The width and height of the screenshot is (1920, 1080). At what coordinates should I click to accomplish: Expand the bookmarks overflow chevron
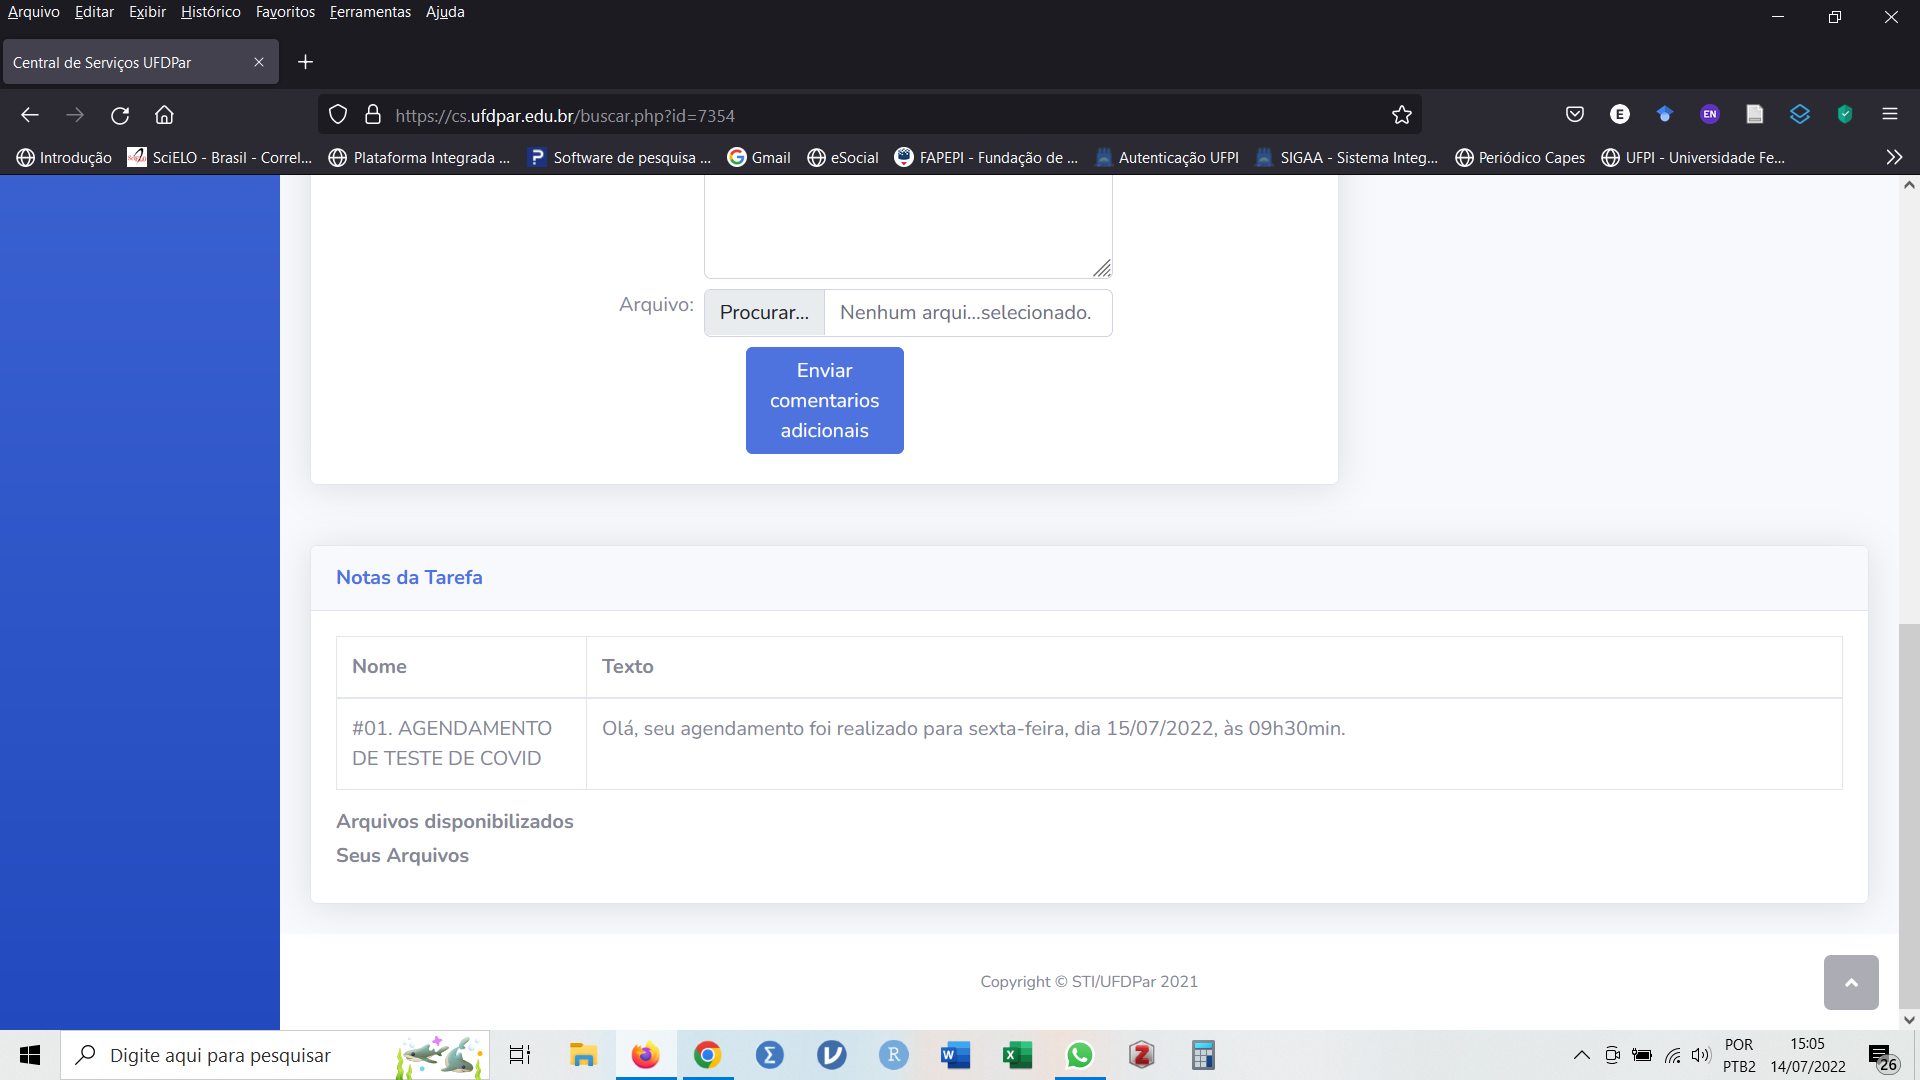1893,157
